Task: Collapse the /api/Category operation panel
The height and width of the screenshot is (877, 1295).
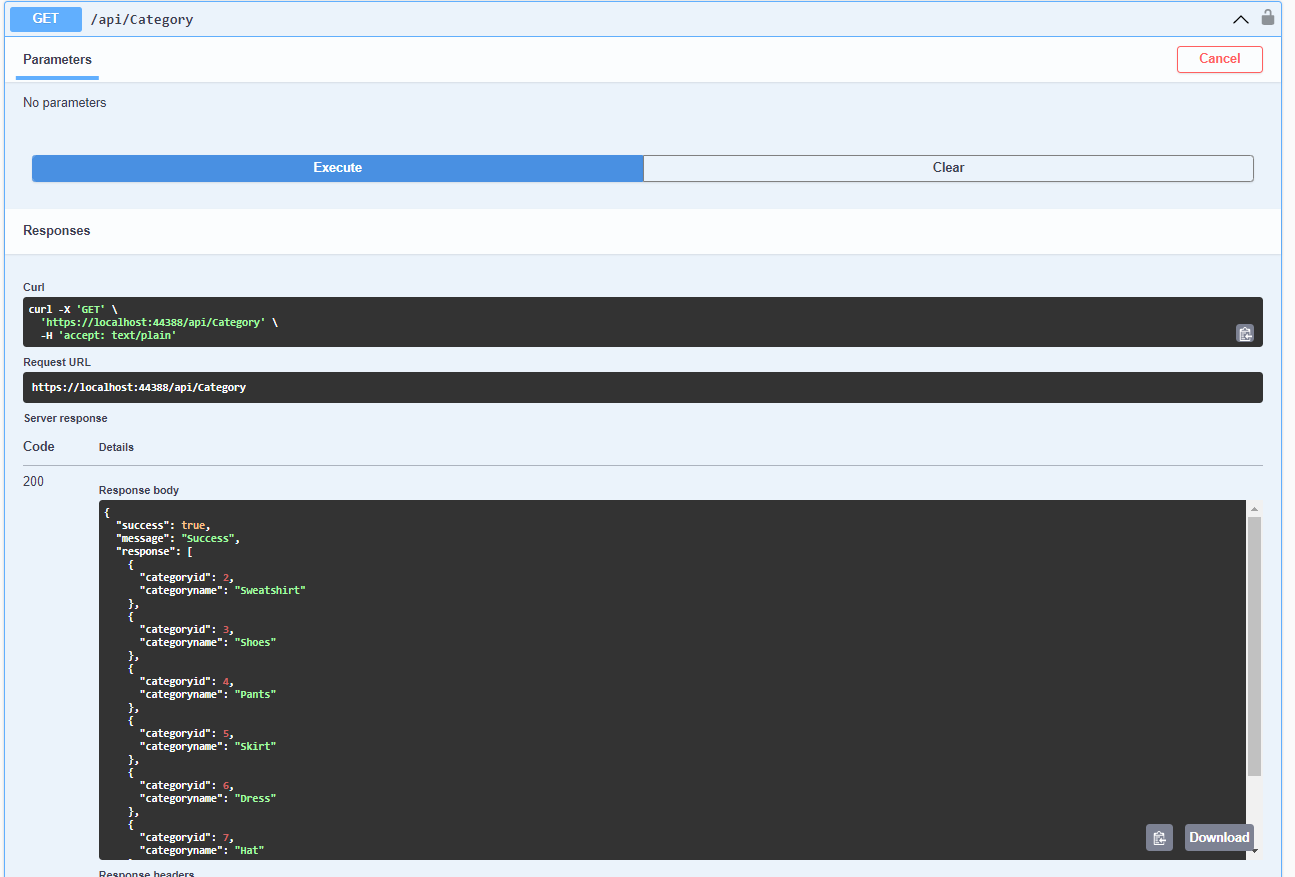Action: 1240,19
